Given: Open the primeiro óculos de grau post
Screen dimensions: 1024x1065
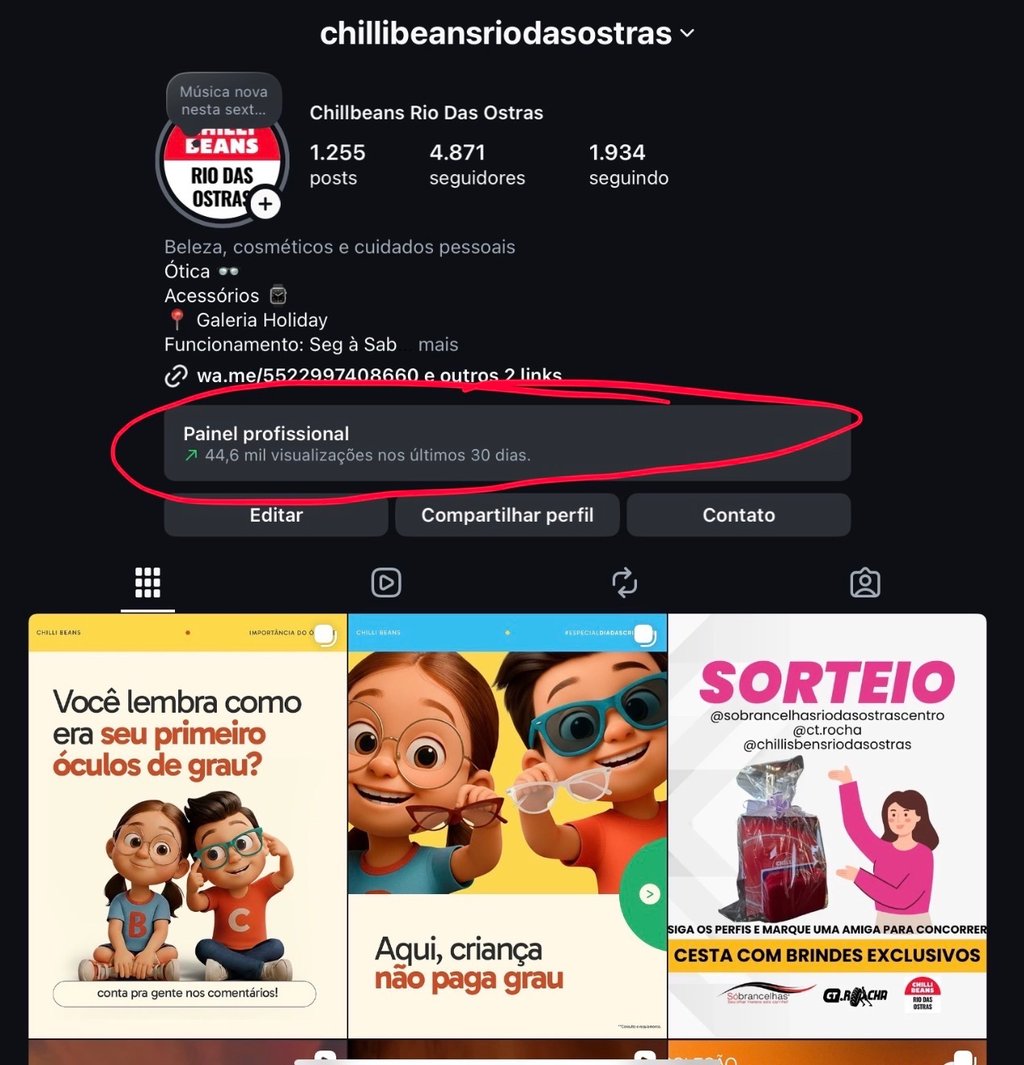Looking at the screenshot, I should (x=187, y=825).
